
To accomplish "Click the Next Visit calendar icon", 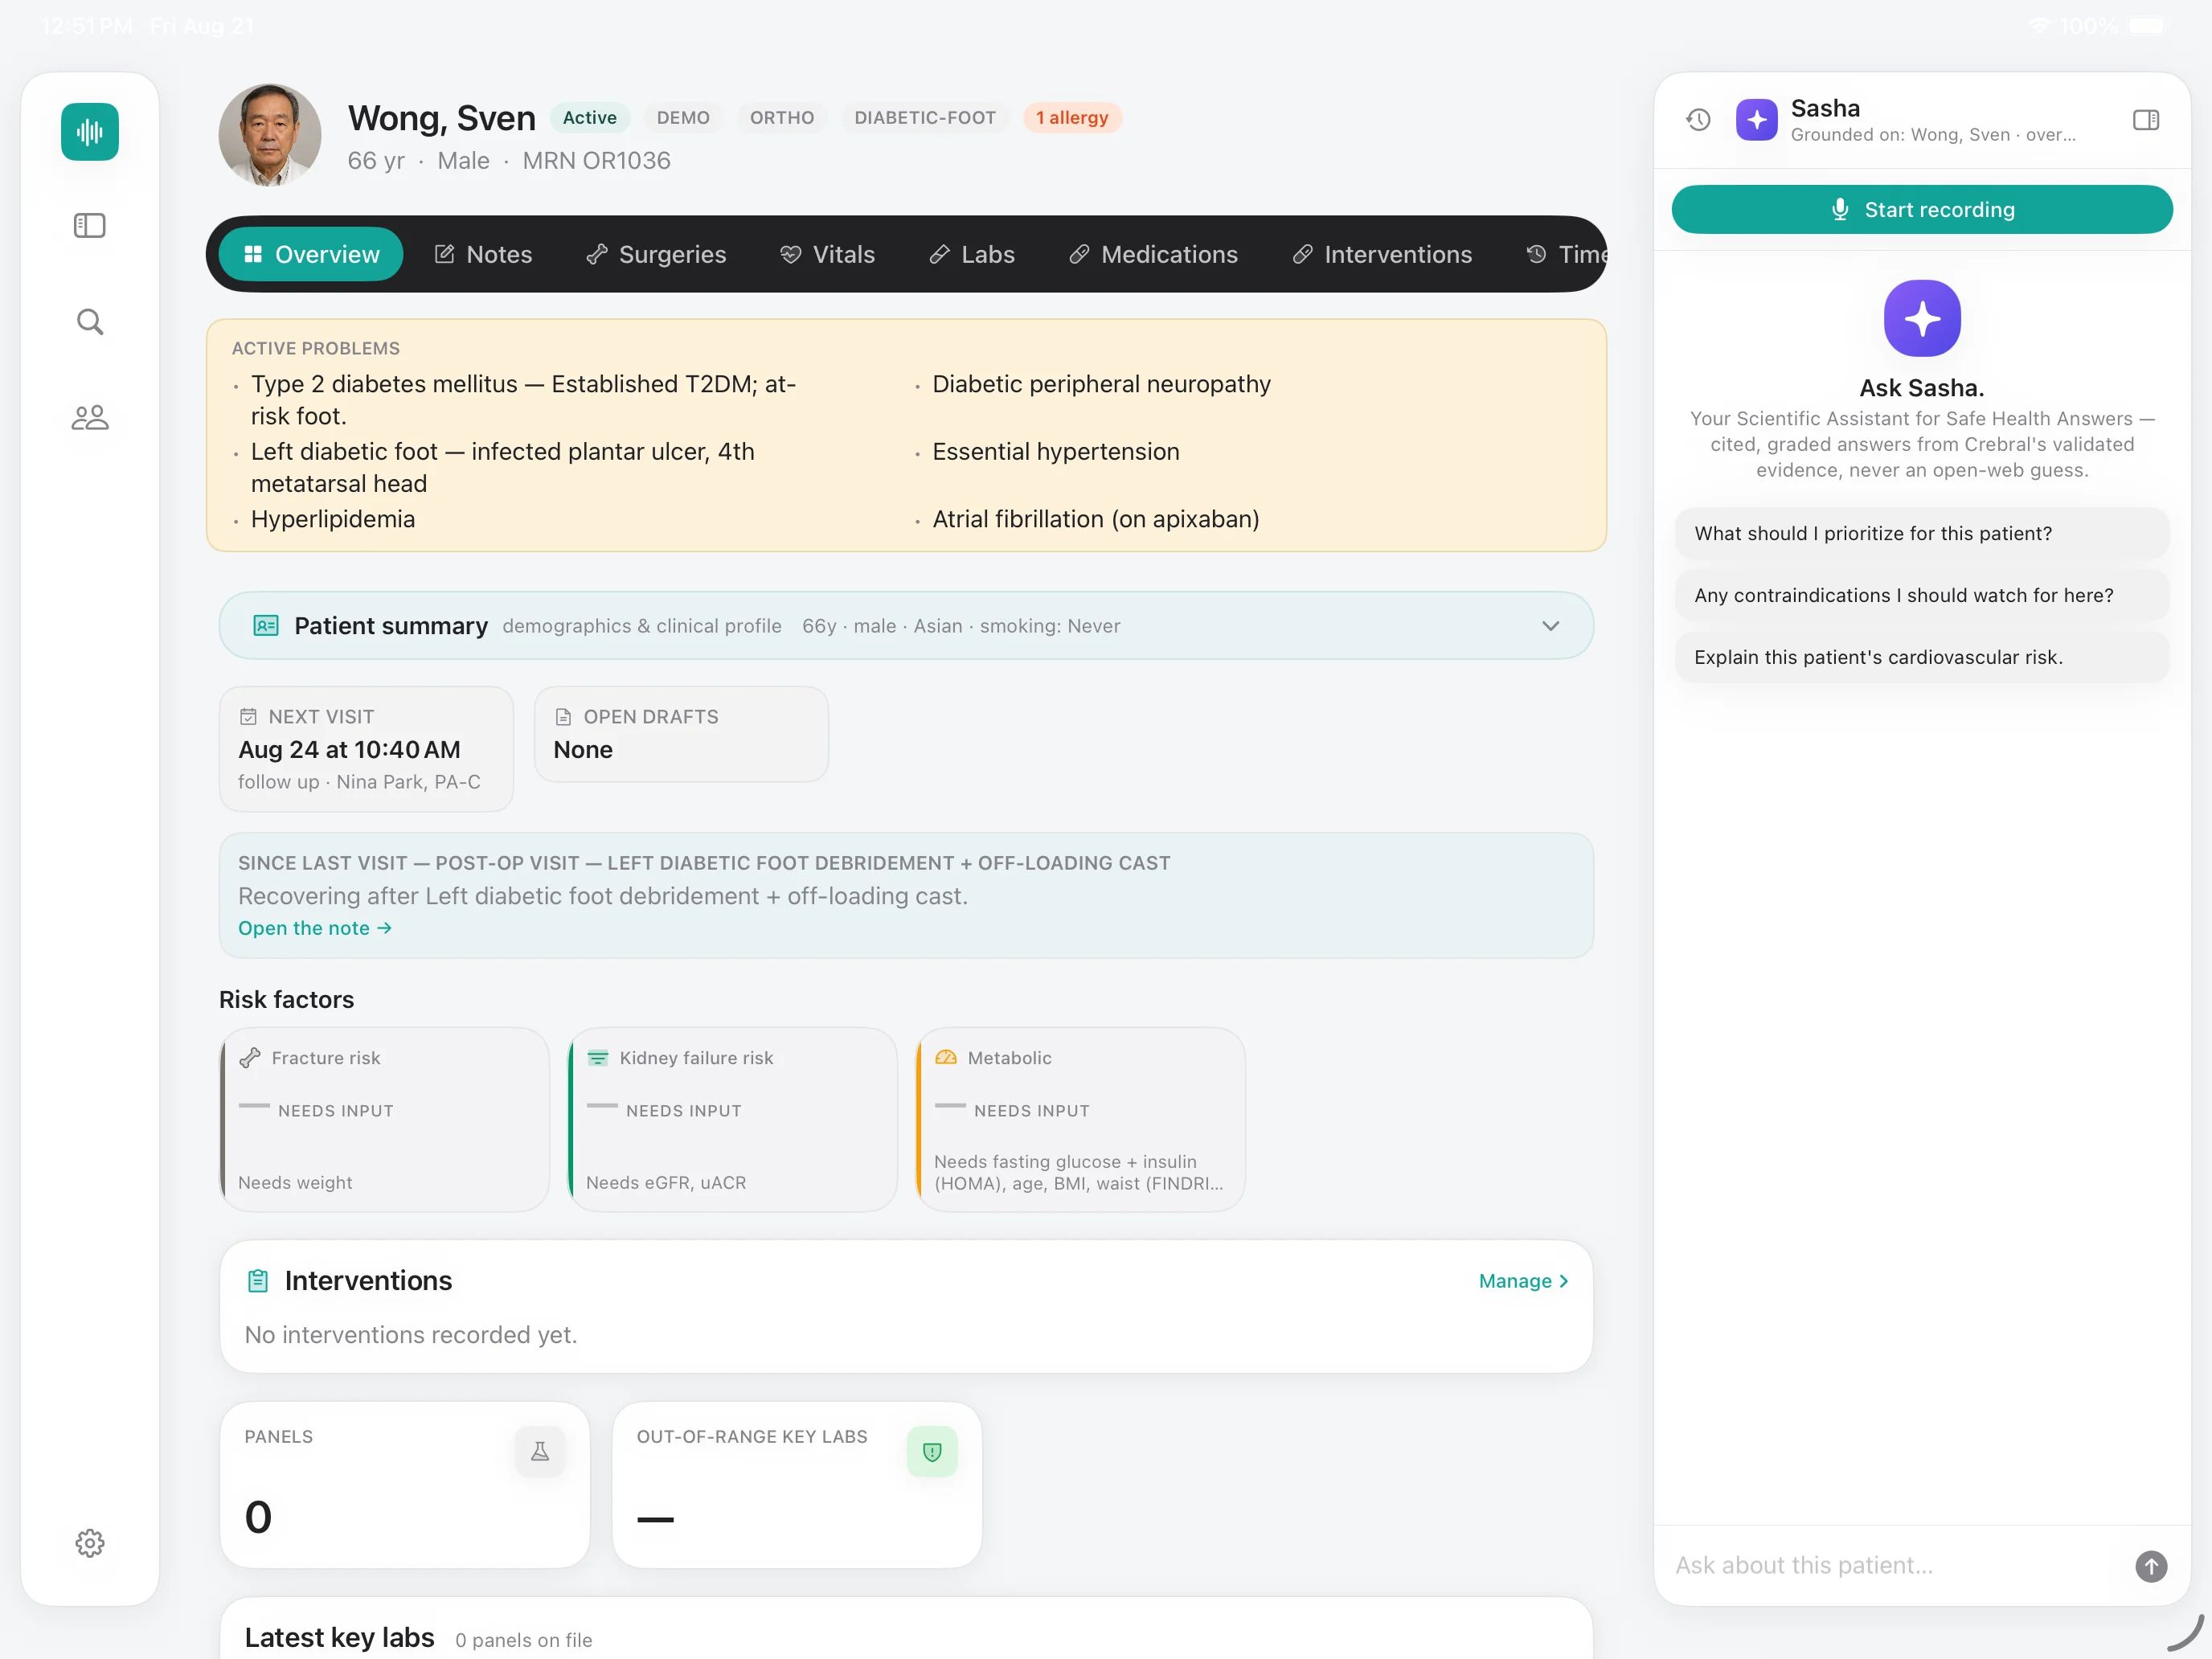I will coord(248,717).
